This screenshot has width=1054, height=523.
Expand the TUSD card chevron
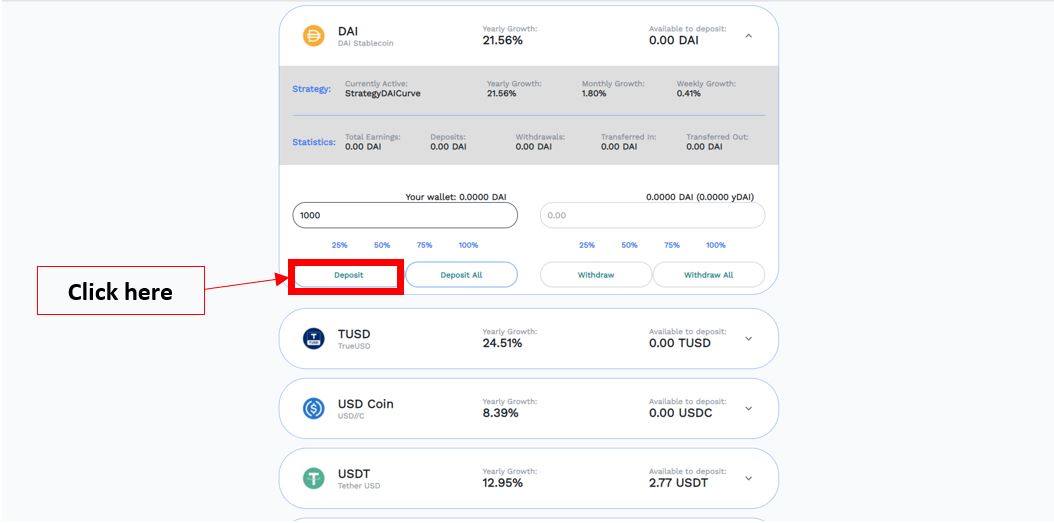click(749, 339)
